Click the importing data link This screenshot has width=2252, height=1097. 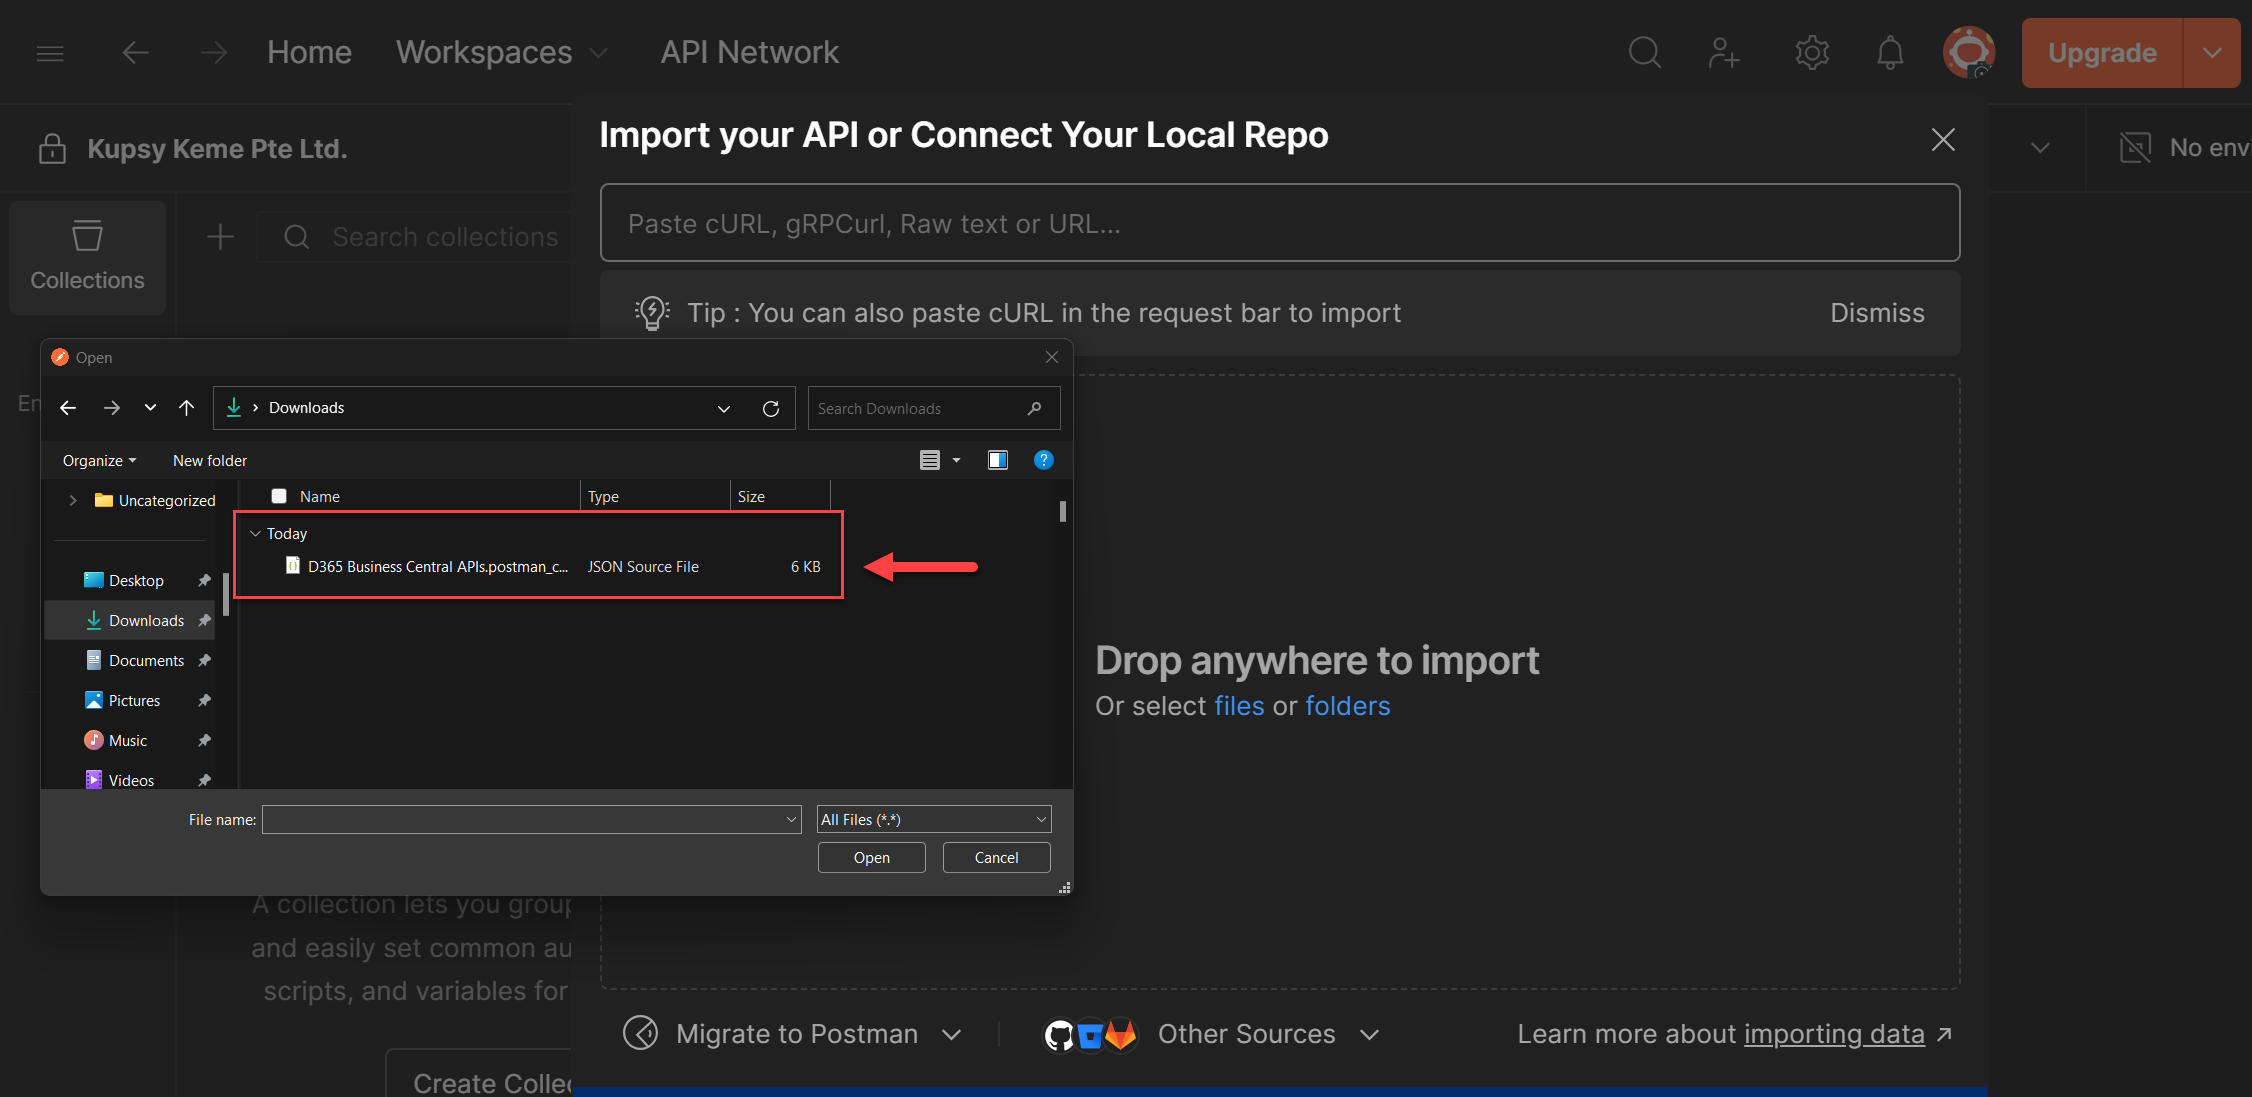[1833, 1034]
